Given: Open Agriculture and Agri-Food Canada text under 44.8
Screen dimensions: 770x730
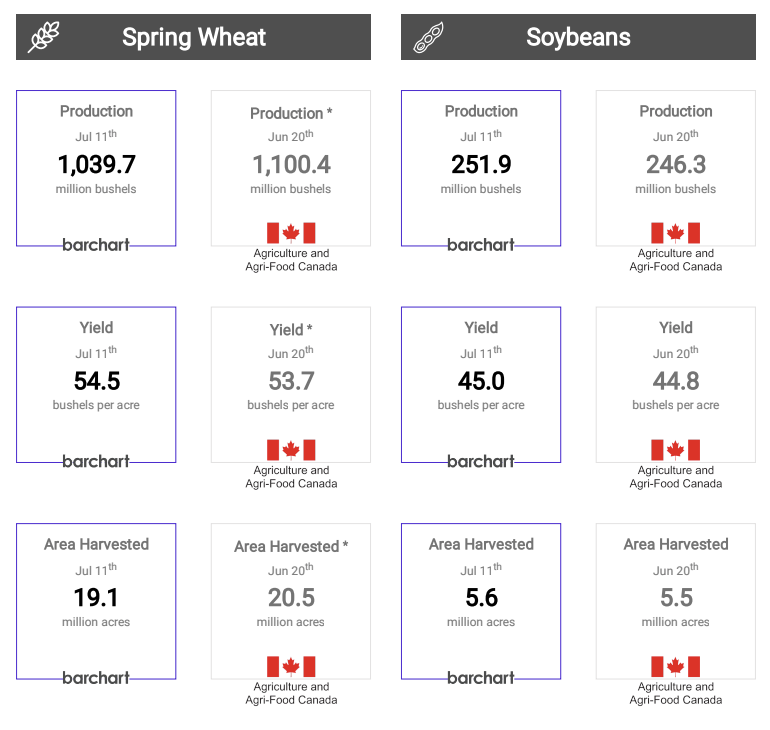Looking at the screenshot, I should click(x=676, y=477).
